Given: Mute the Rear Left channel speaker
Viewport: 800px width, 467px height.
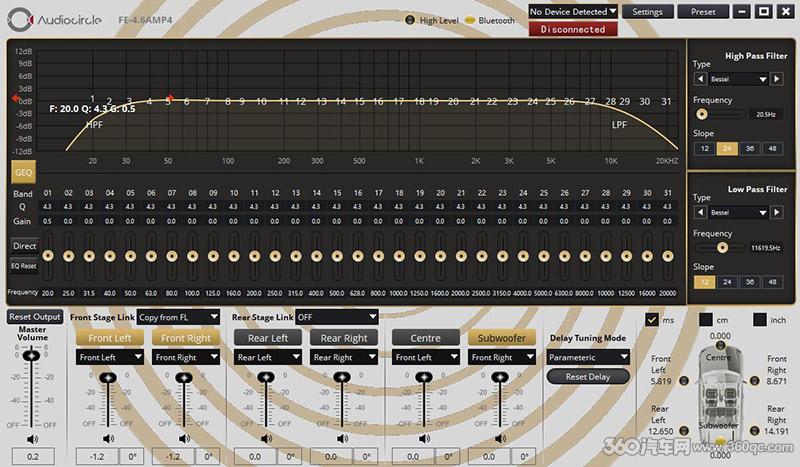Looking at the screenshot, I should [266, 438].
